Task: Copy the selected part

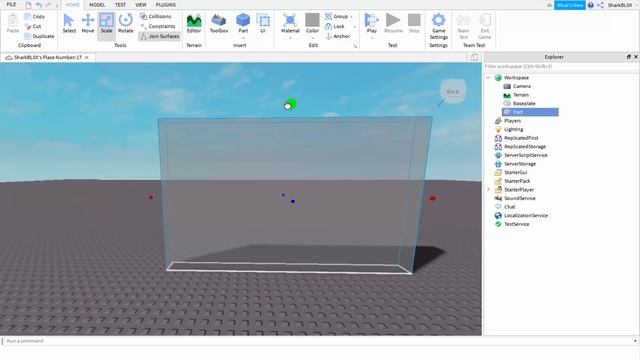Action: (x=35, y=16)
